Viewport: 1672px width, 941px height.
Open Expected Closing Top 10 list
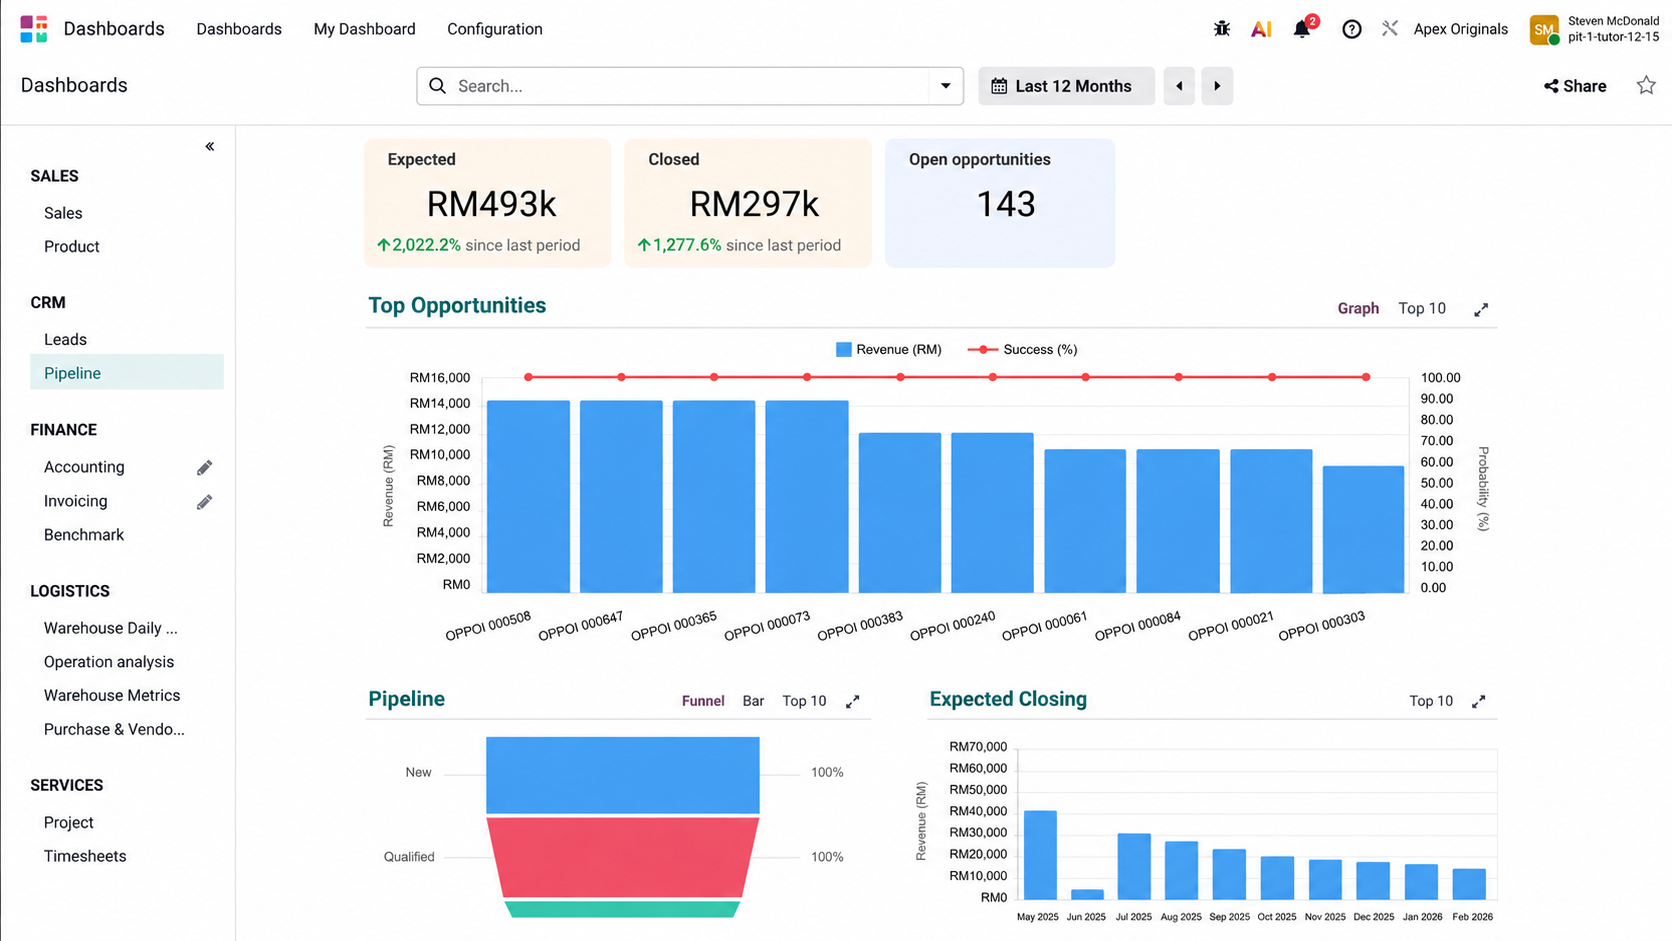point(1431,701)
